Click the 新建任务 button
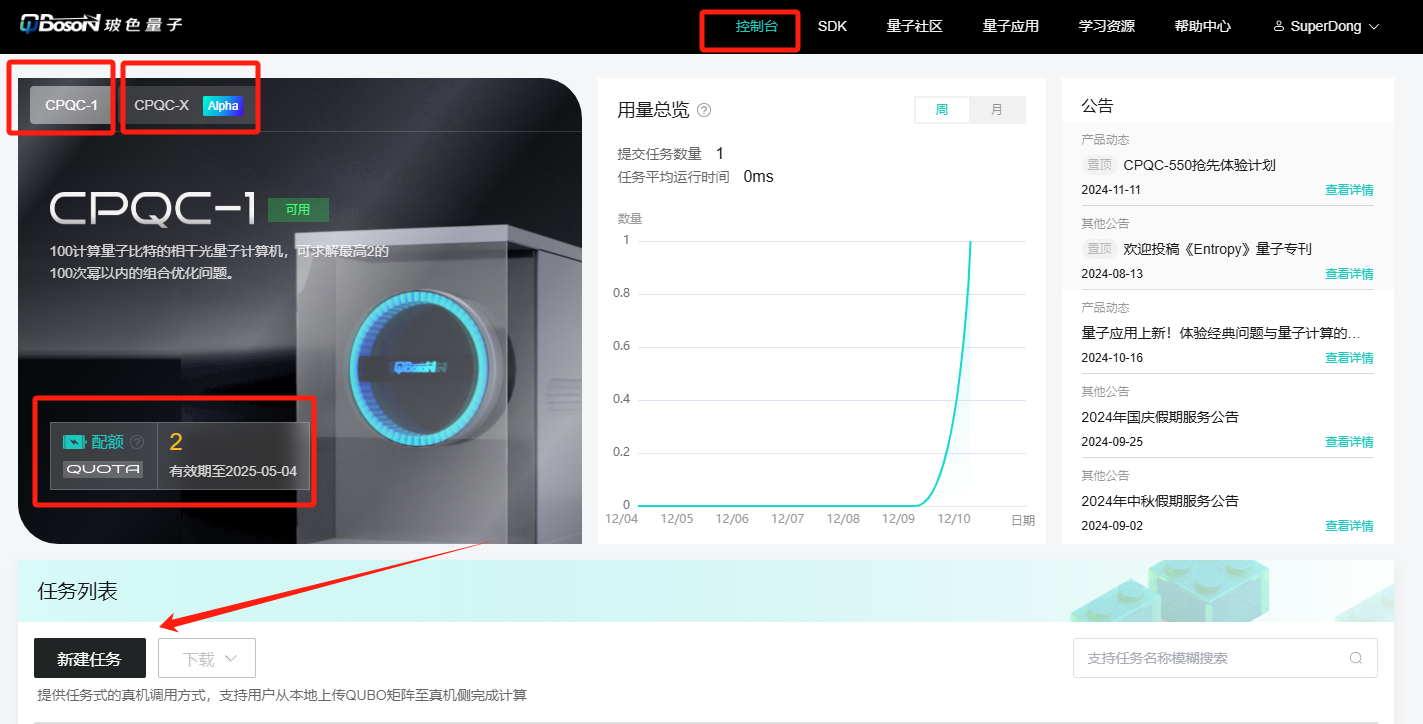The width and height of the screenshot is (1423, 724). 90,659
